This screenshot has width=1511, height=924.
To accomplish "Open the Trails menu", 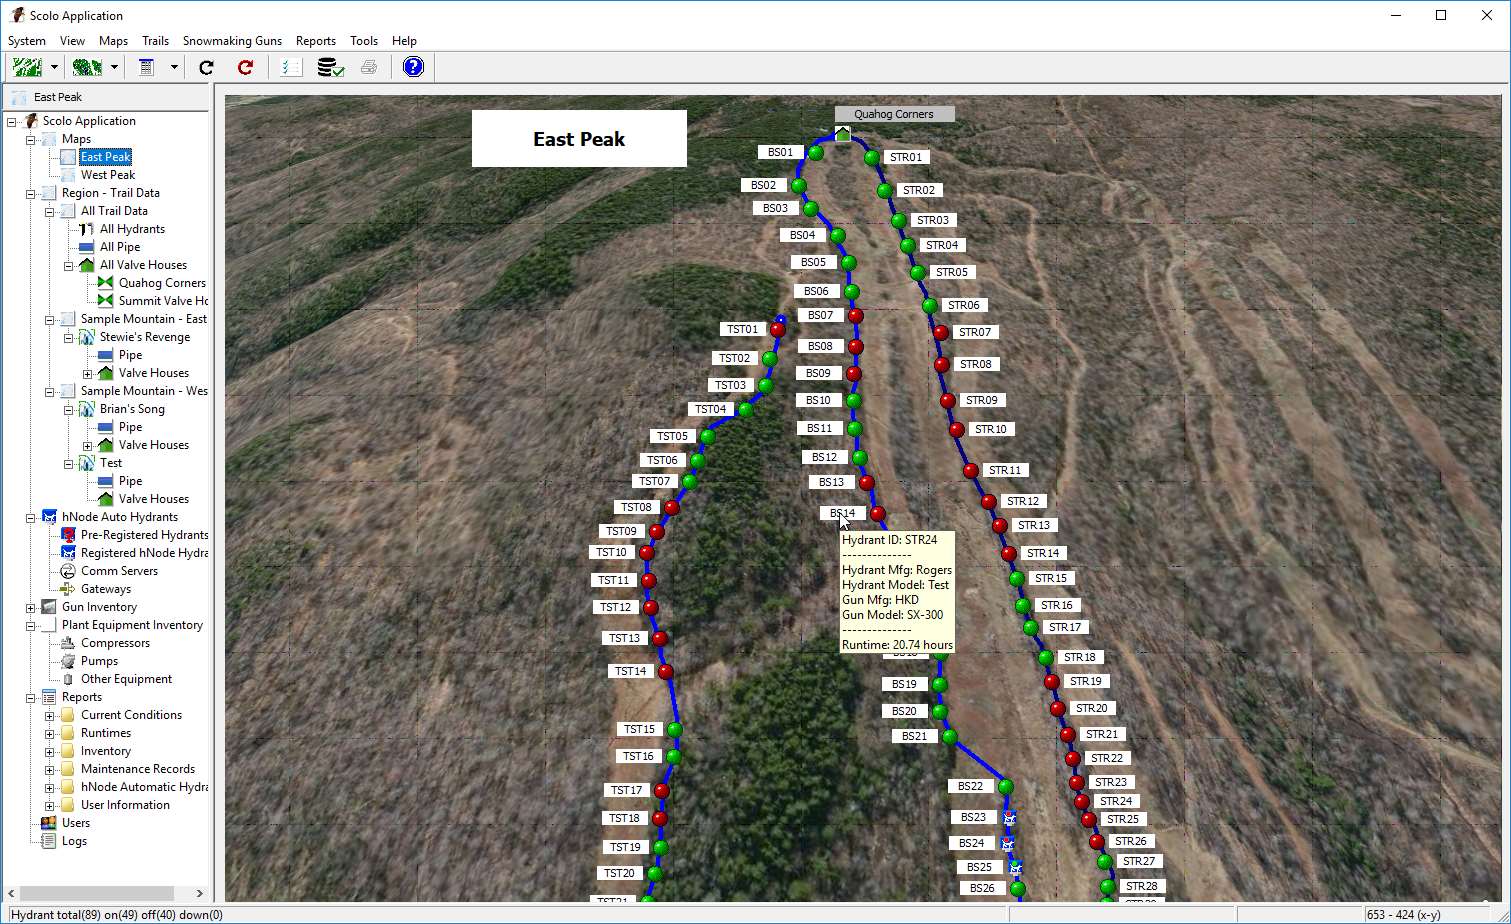I will (155, 41).
